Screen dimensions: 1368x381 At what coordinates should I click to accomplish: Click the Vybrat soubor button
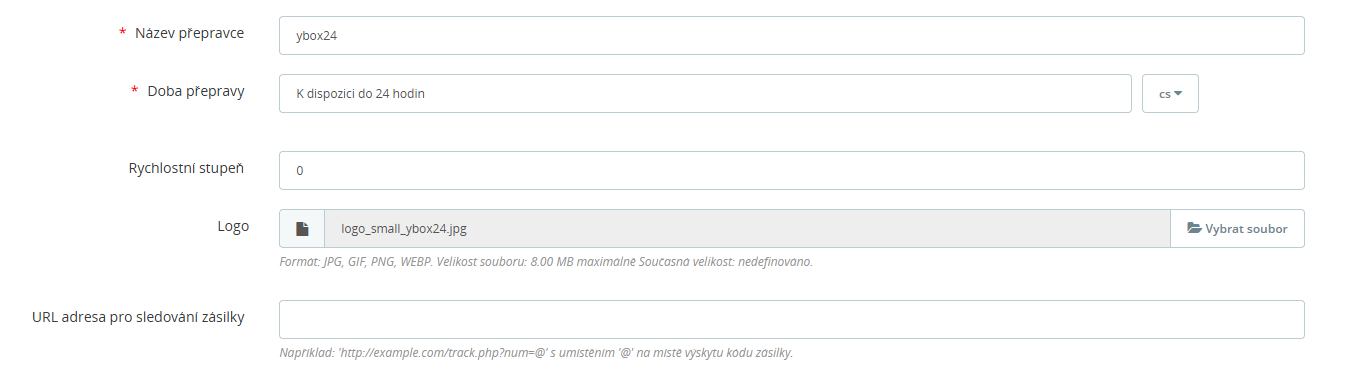pos(1237,228)
